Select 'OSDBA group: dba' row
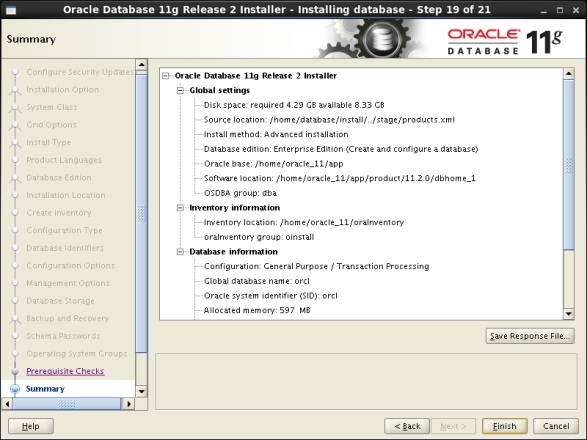This screenshot has height=440, width=587. (x=240, y=193)
